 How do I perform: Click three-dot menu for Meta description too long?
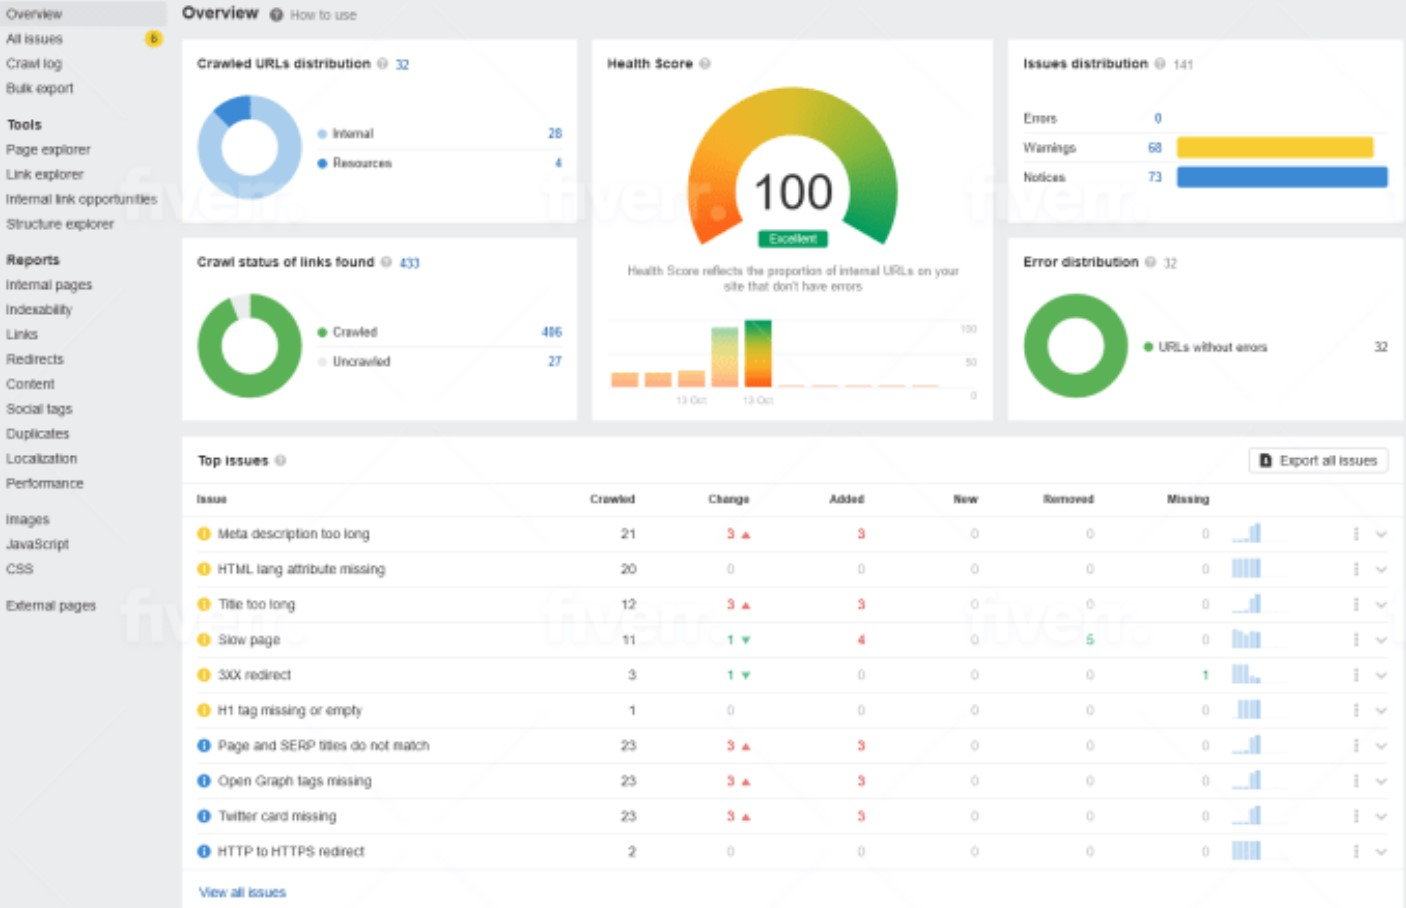tap(1356, 534)
